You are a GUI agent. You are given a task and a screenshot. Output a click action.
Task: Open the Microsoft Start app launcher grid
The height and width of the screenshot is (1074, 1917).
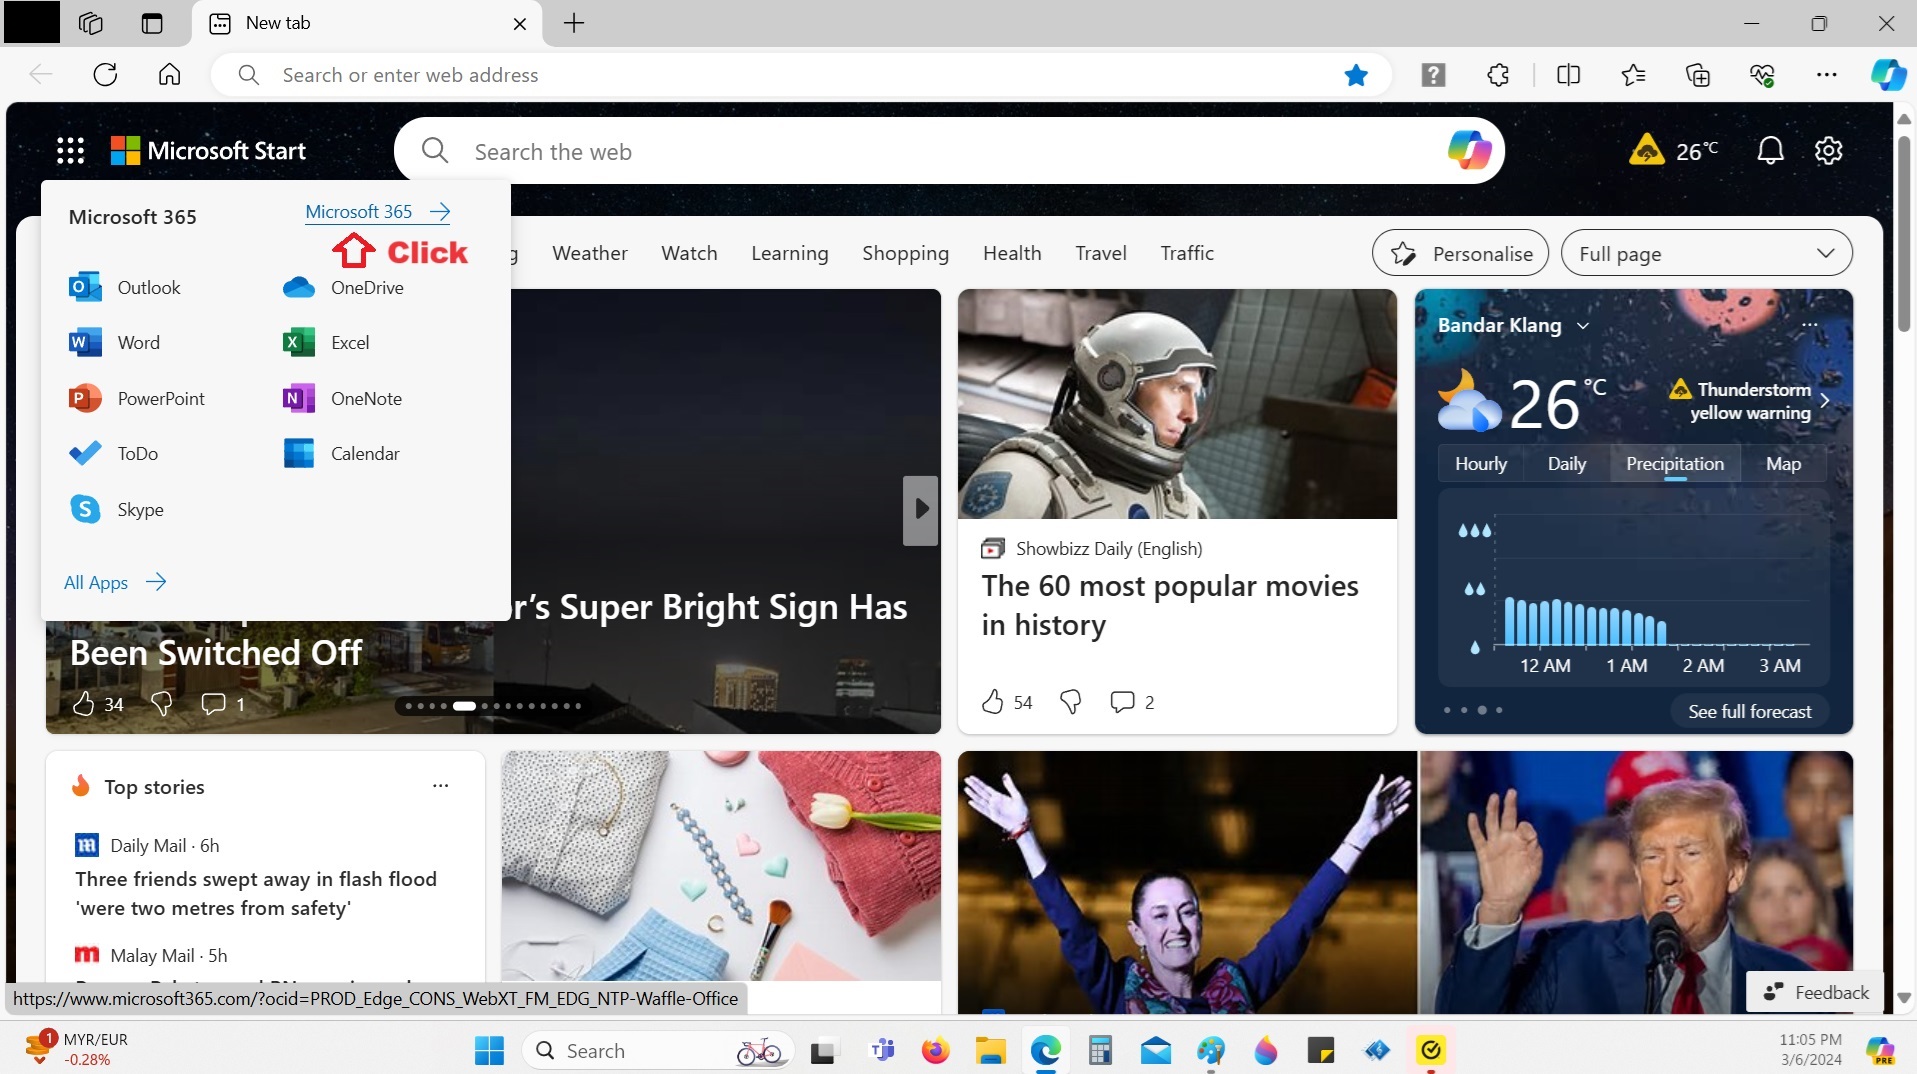click(x=70, y=151)
